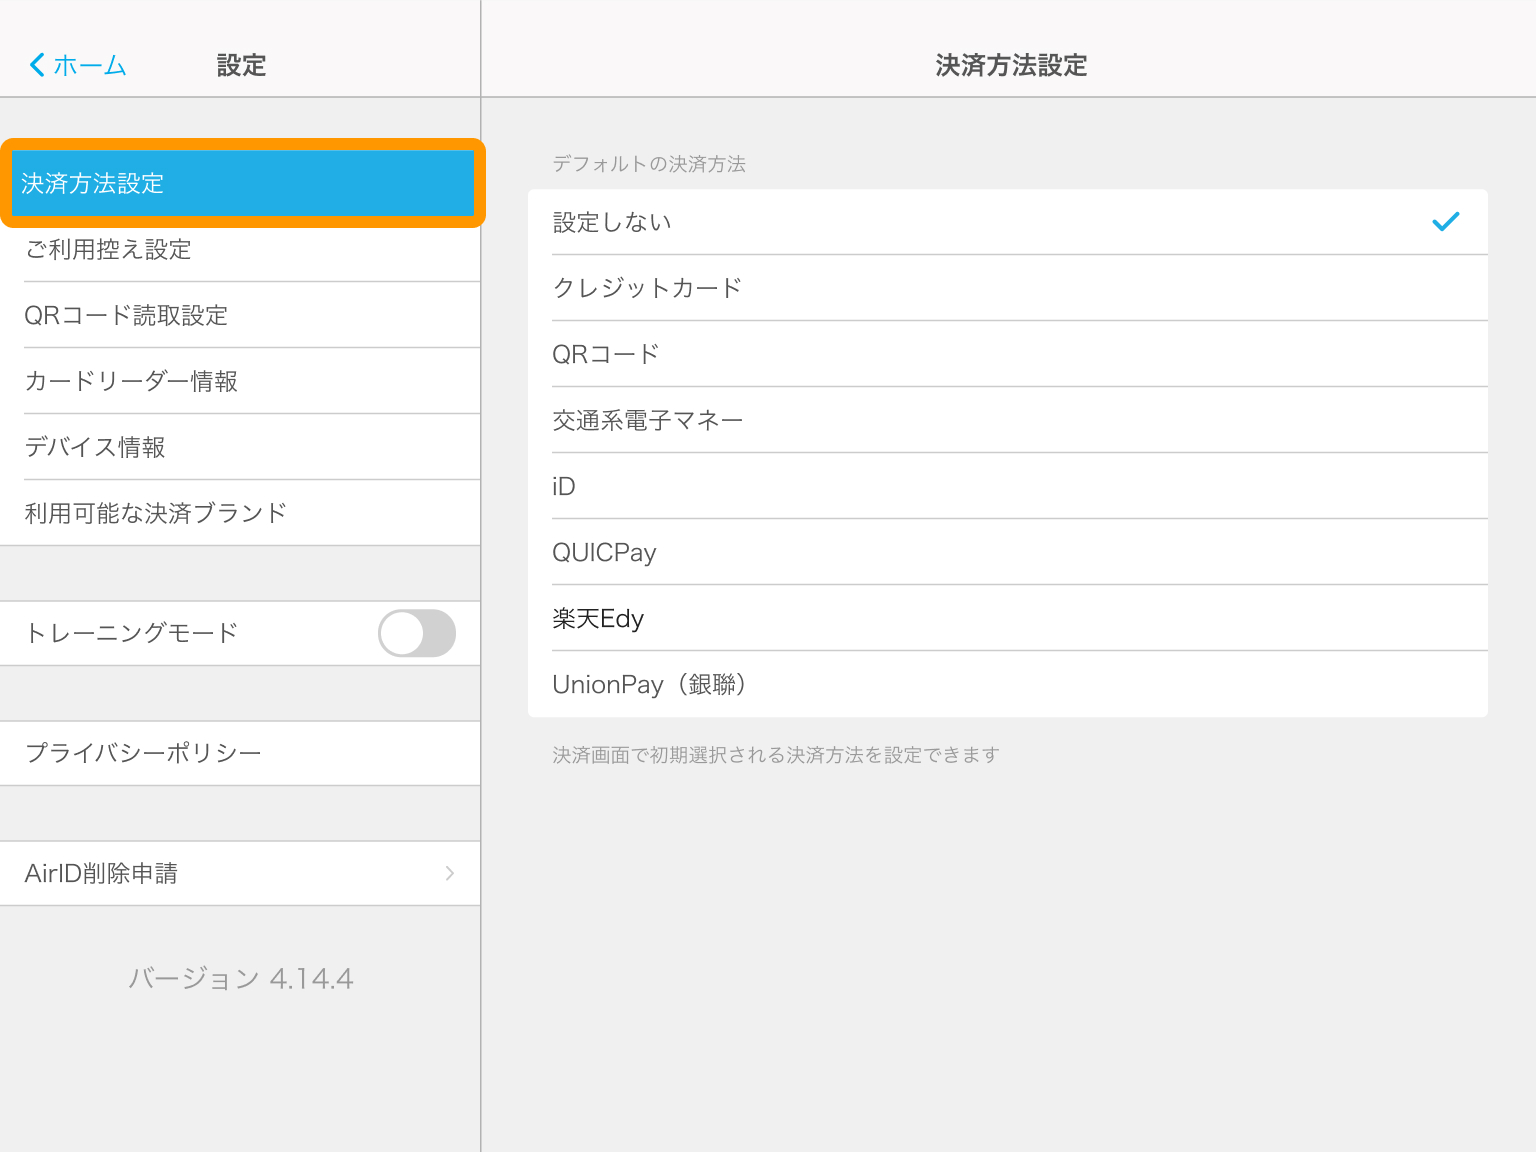Choose UnionPay（銀聯） as default payment
The height and width of the screenshot is (1152, 1536).
1008,684
